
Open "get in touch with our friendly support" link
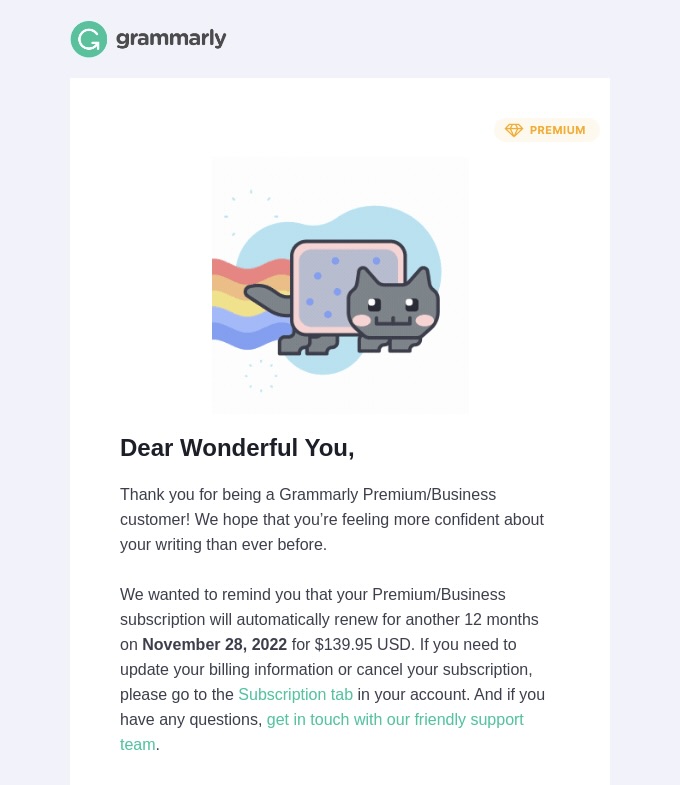pyautogui.click(x=395, y=719)
